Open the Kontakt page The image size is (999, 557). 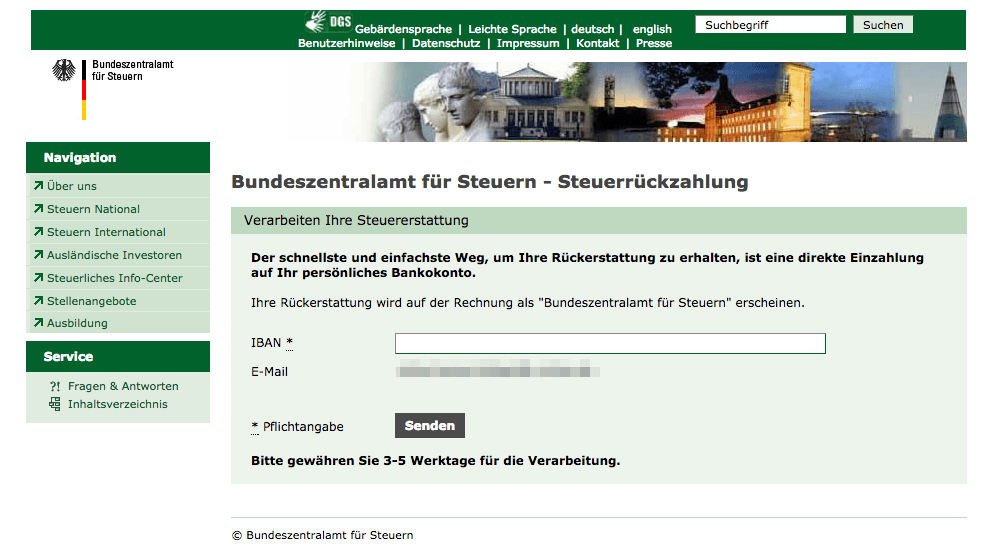click(598, 43)
